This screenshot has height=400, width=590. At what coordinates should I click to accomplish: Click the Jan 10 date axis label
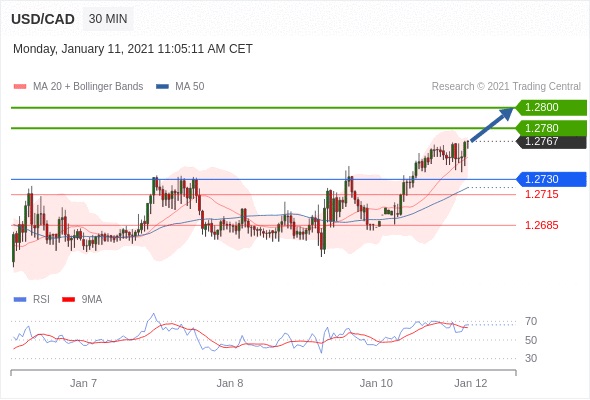376,383
